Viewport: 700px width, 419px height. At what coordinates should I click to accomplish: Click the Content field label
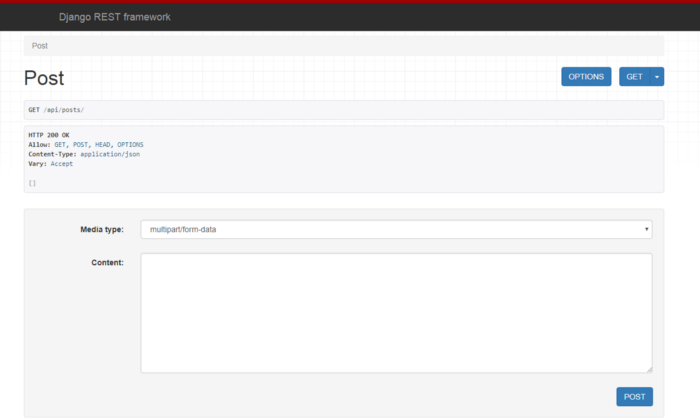pyautogui.click(x=108, y=262)
